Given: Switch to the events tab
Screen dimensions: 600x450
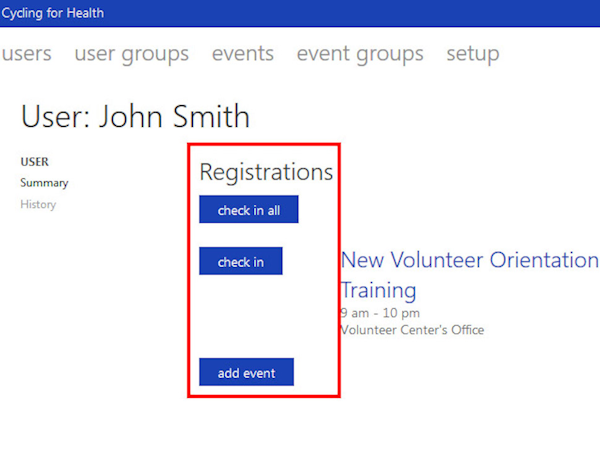Looking at the screenshot, I should coord(242,54).
